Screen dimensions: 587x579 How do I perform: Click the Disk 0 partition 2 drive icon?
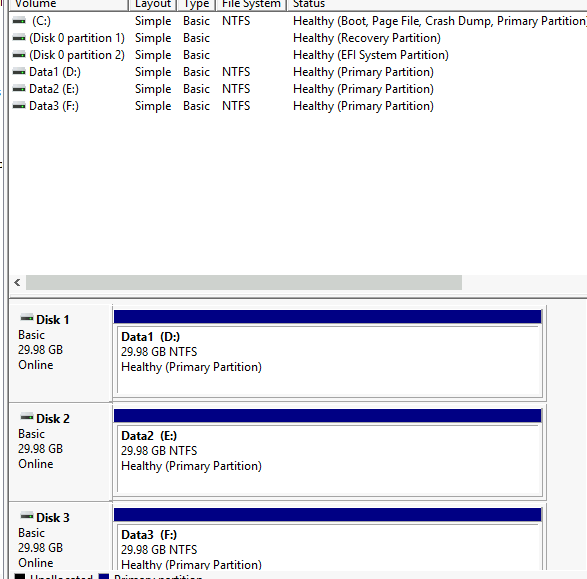[19, 55]
